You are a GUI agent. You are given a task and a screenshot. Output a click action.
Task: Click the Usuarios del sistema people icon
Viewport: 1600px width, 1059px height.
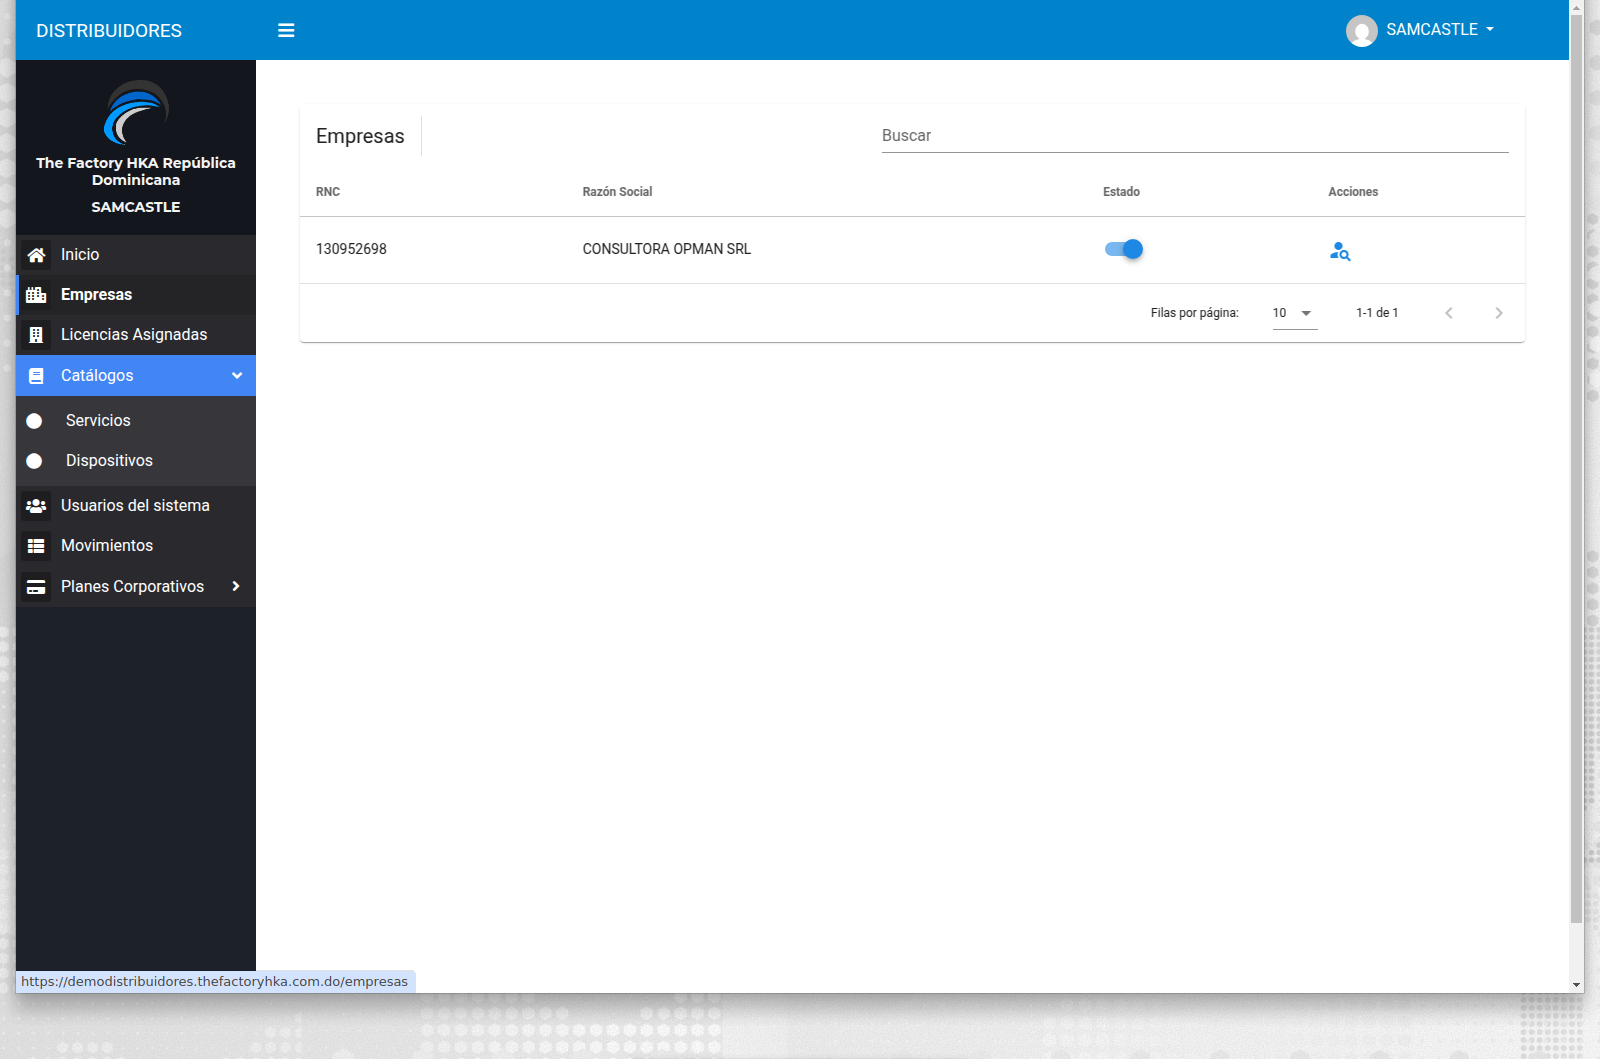tap(36, 506)
